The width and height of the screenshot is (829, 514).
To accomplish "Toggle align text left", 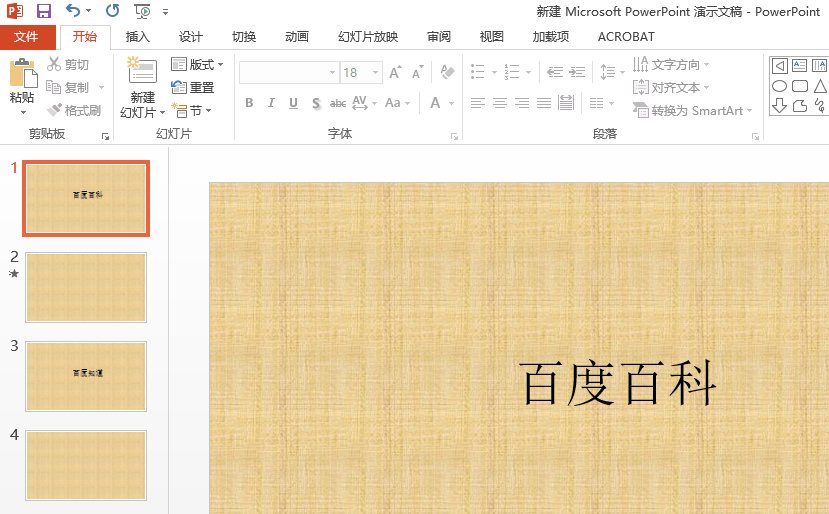I will coord(478,103).
